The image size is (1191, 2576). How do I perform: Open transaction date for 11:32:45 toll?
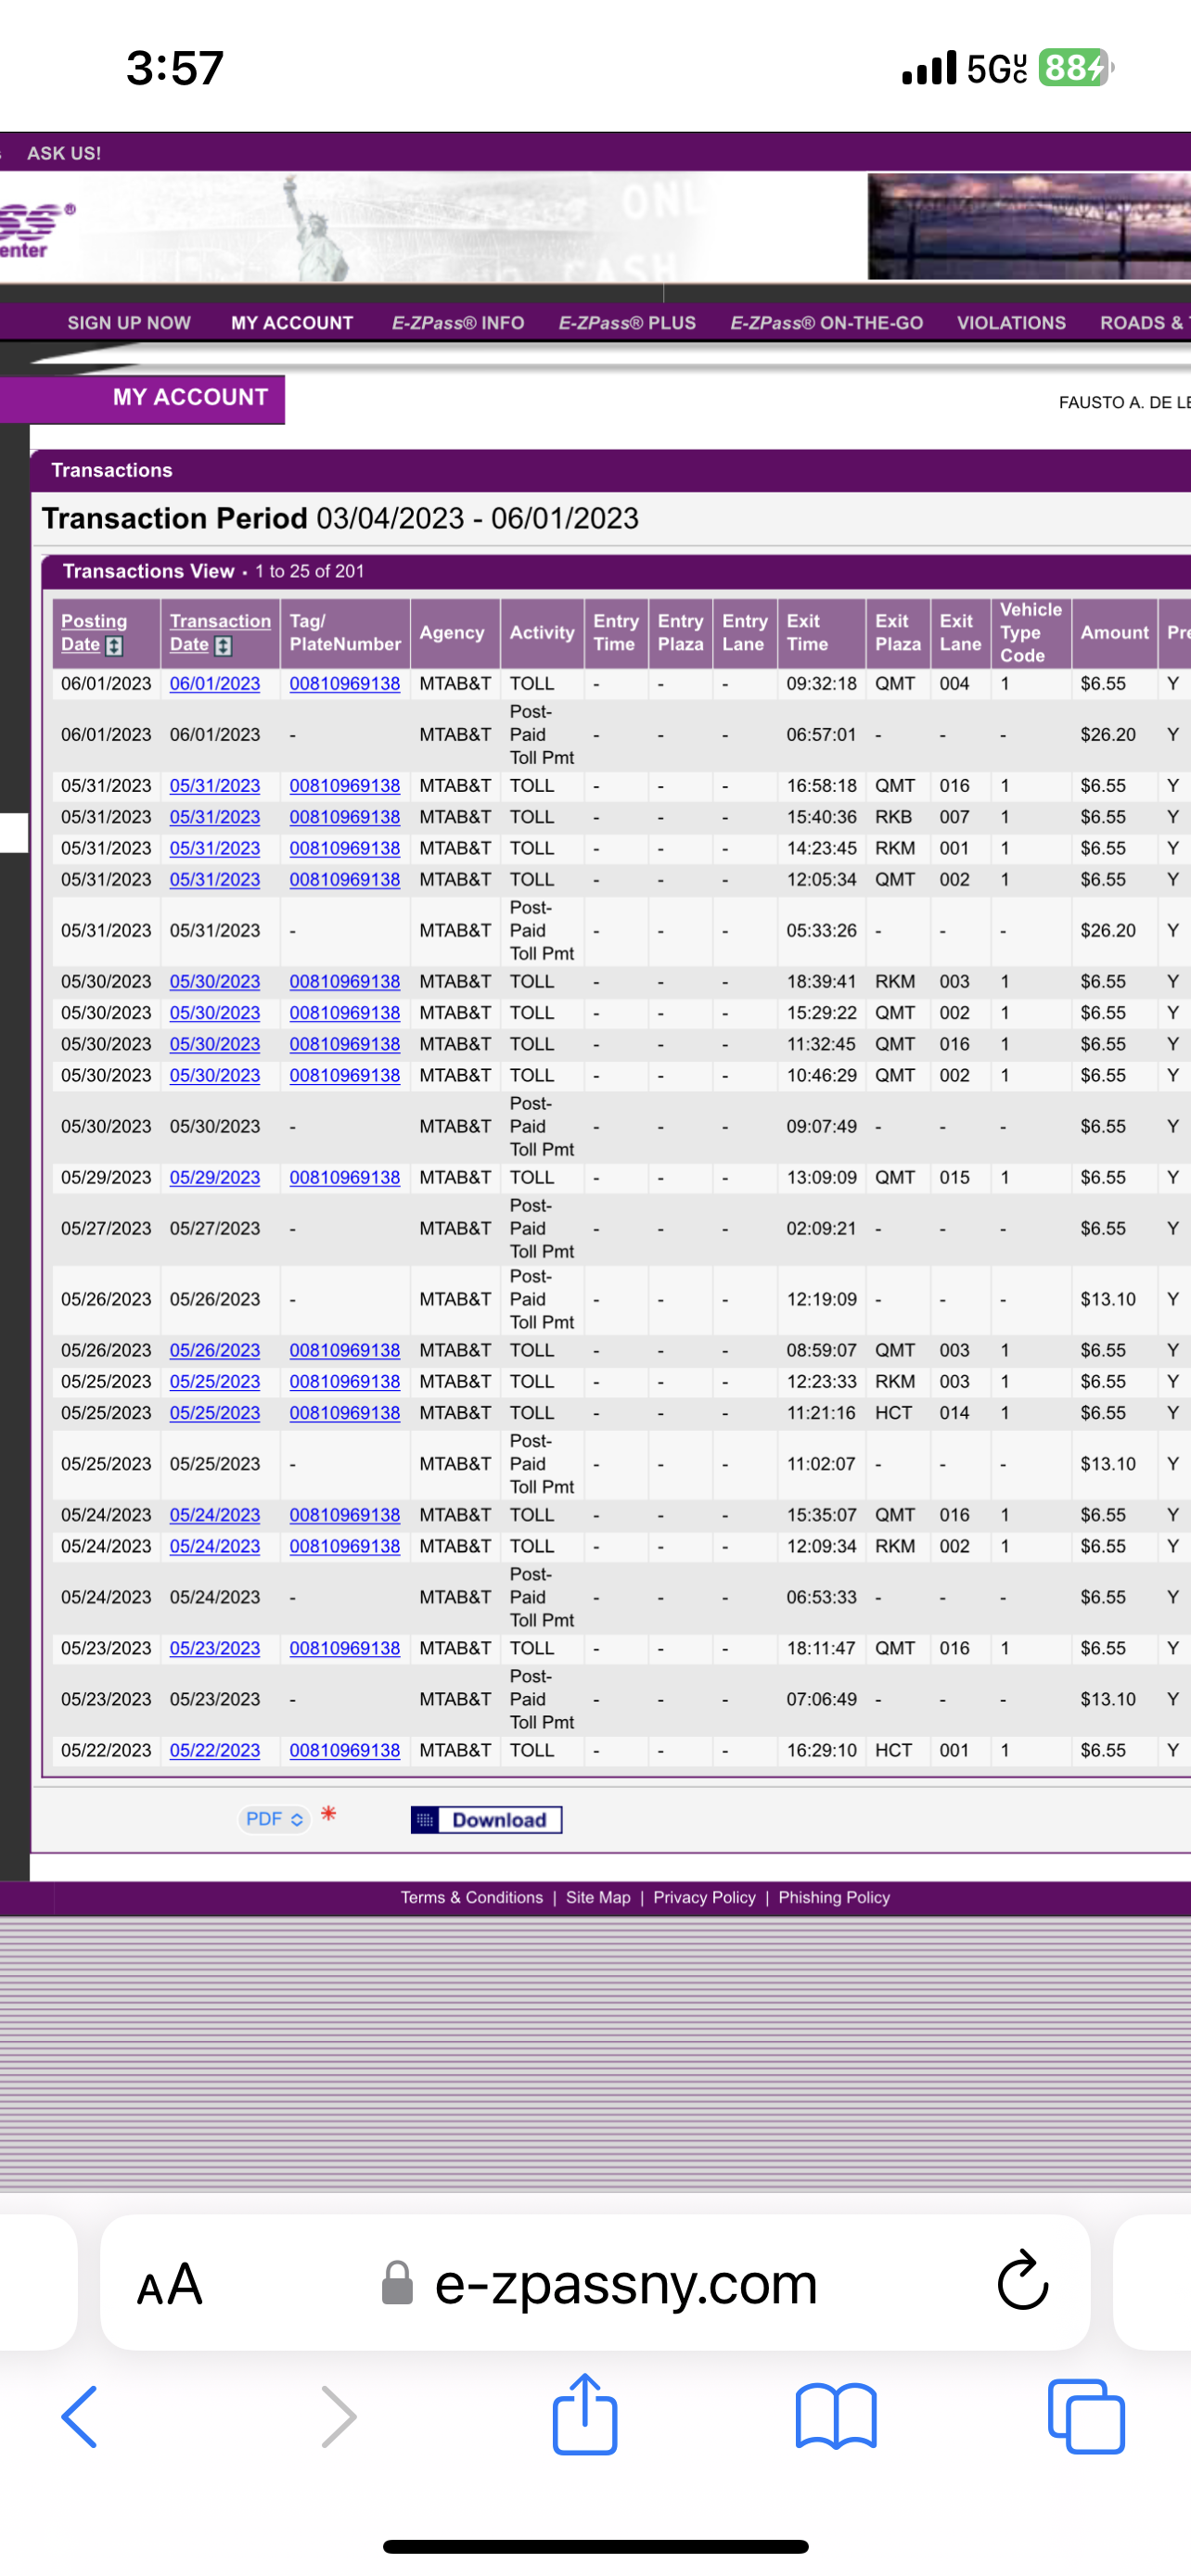tap(214, 1044)
